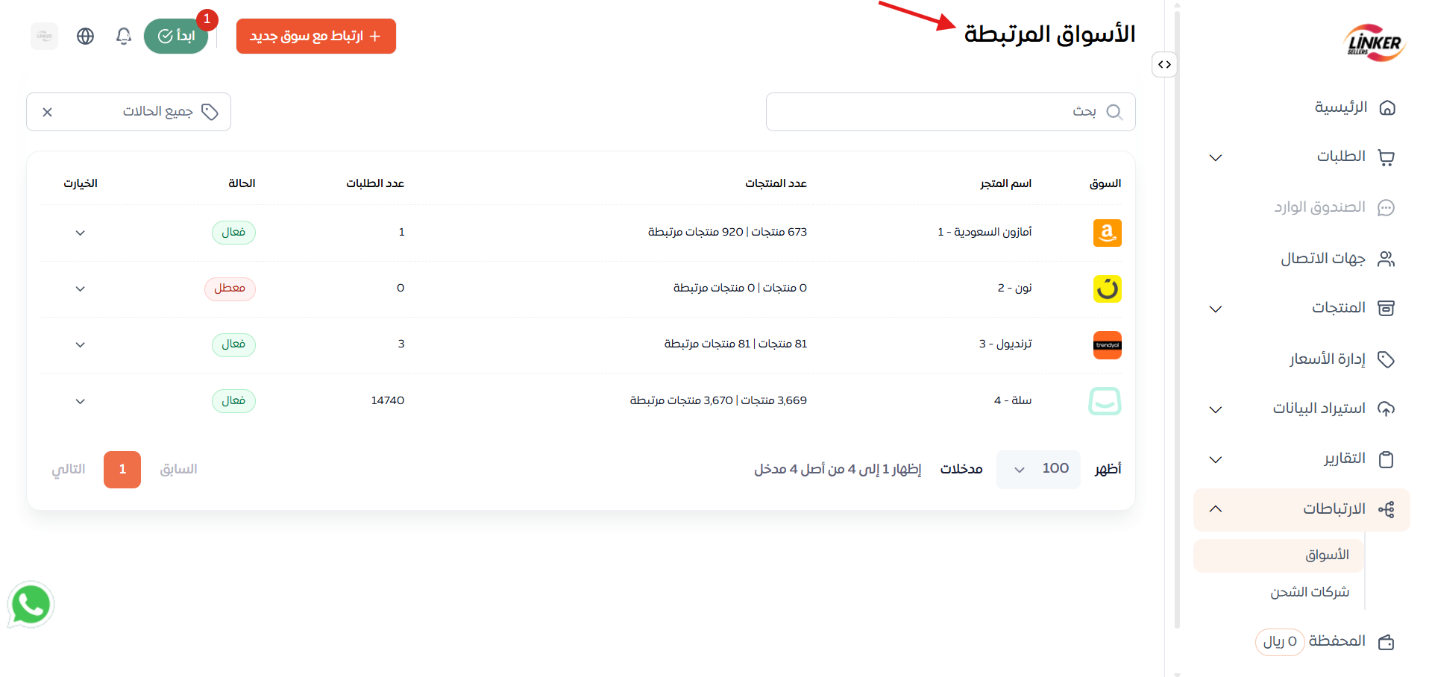Click the green ابدأ start button
This screenshot has width=1429, height=677.
point(176,36)
